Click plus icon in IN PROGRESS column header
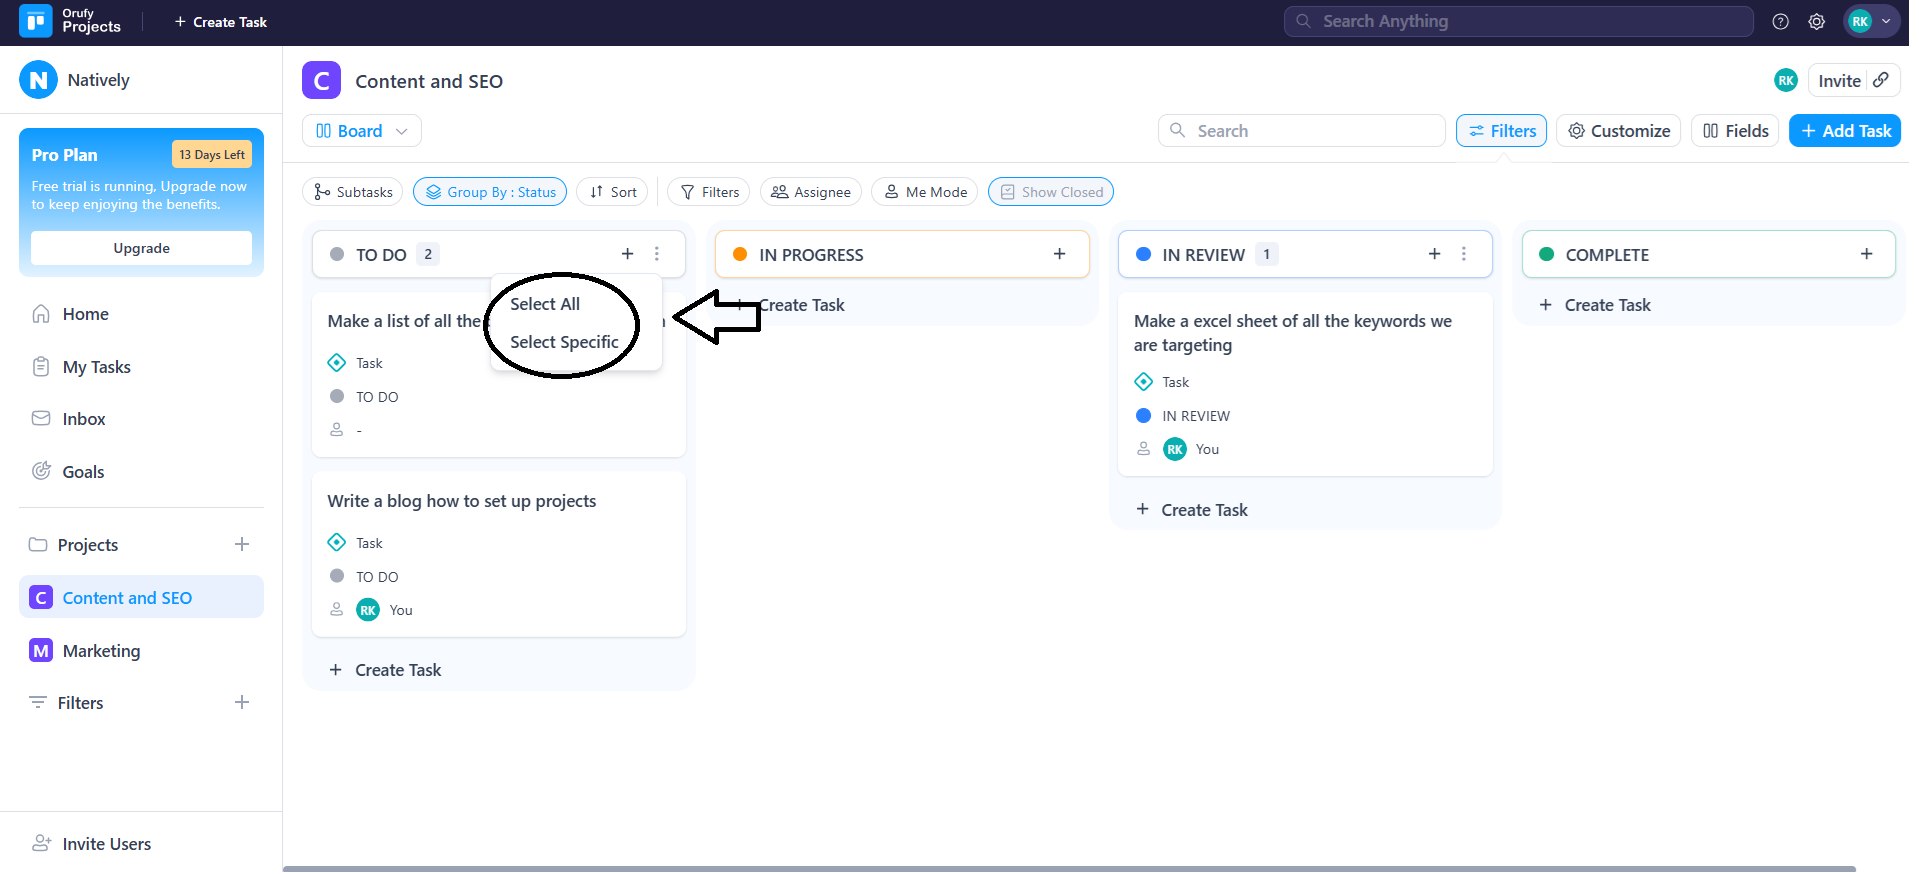 click(x=1059, y=254)
